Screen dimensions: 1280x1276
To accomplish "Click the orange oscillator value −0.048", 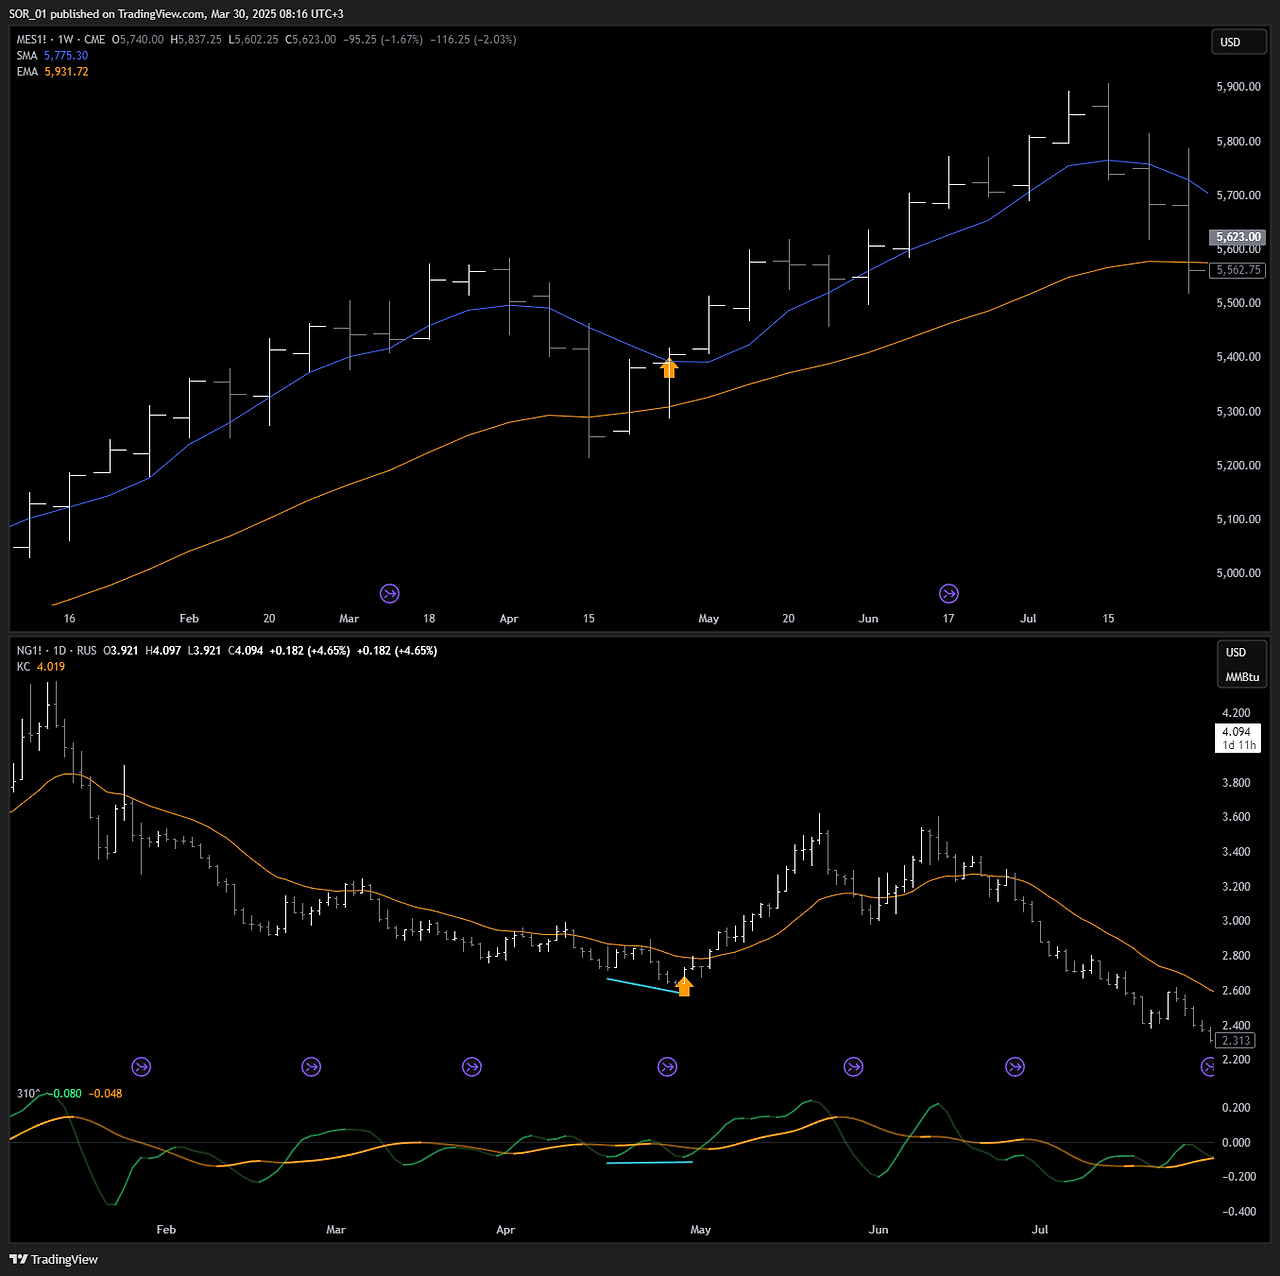I will pyautogui.click(x=105, y=1094).
